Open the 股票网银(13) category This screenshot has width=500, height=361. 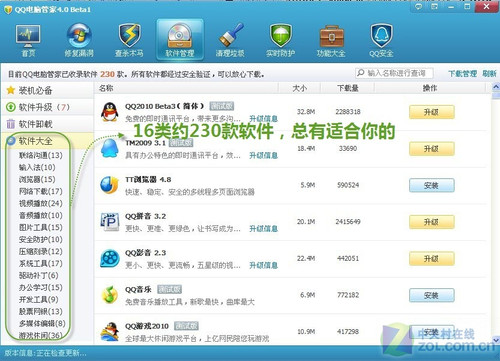[x=41, y=311]
